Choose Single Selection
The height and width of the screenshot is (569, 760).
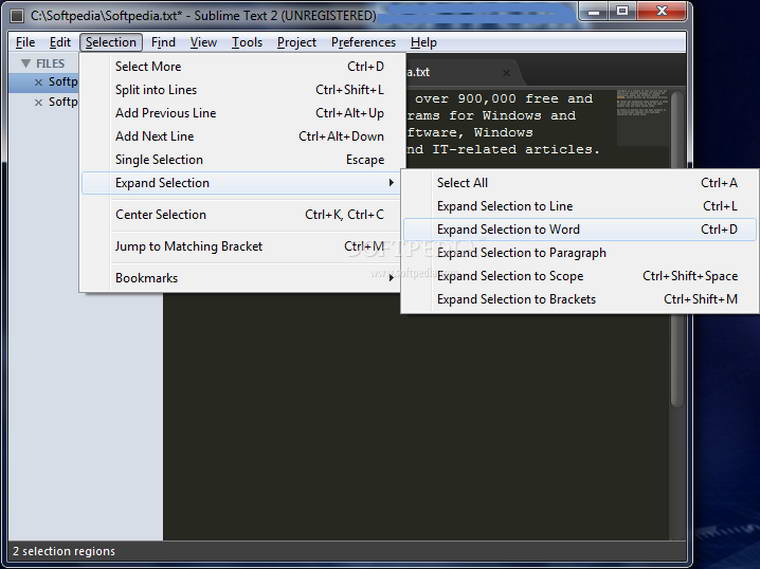click(x=242, y=159)
